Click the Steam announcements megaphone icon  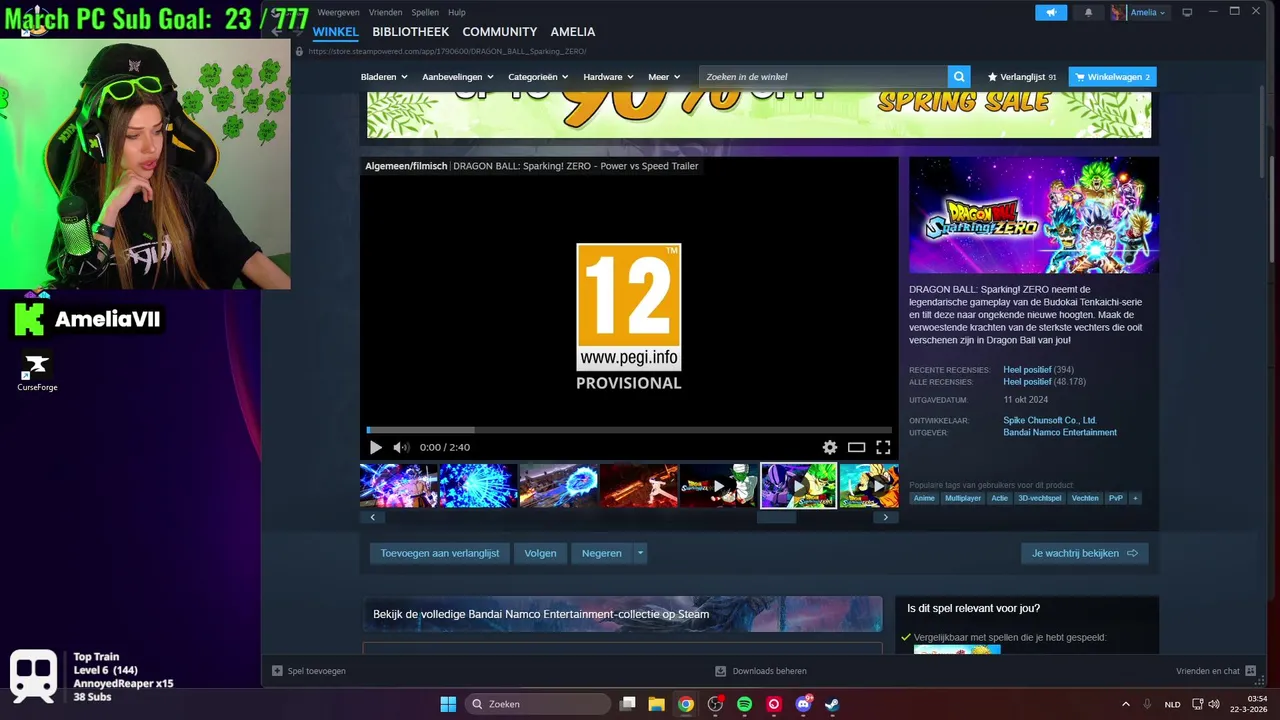(x=1051, y=12)
